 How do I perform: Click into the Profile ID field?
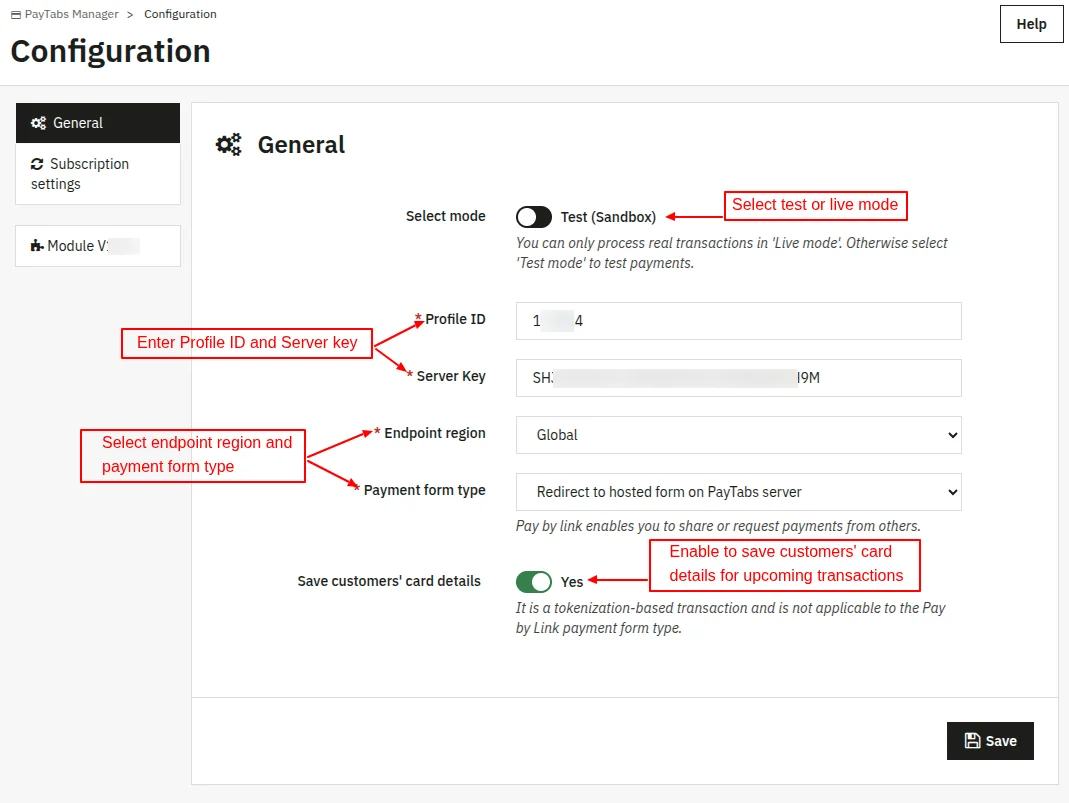click(x=738, y=321)
